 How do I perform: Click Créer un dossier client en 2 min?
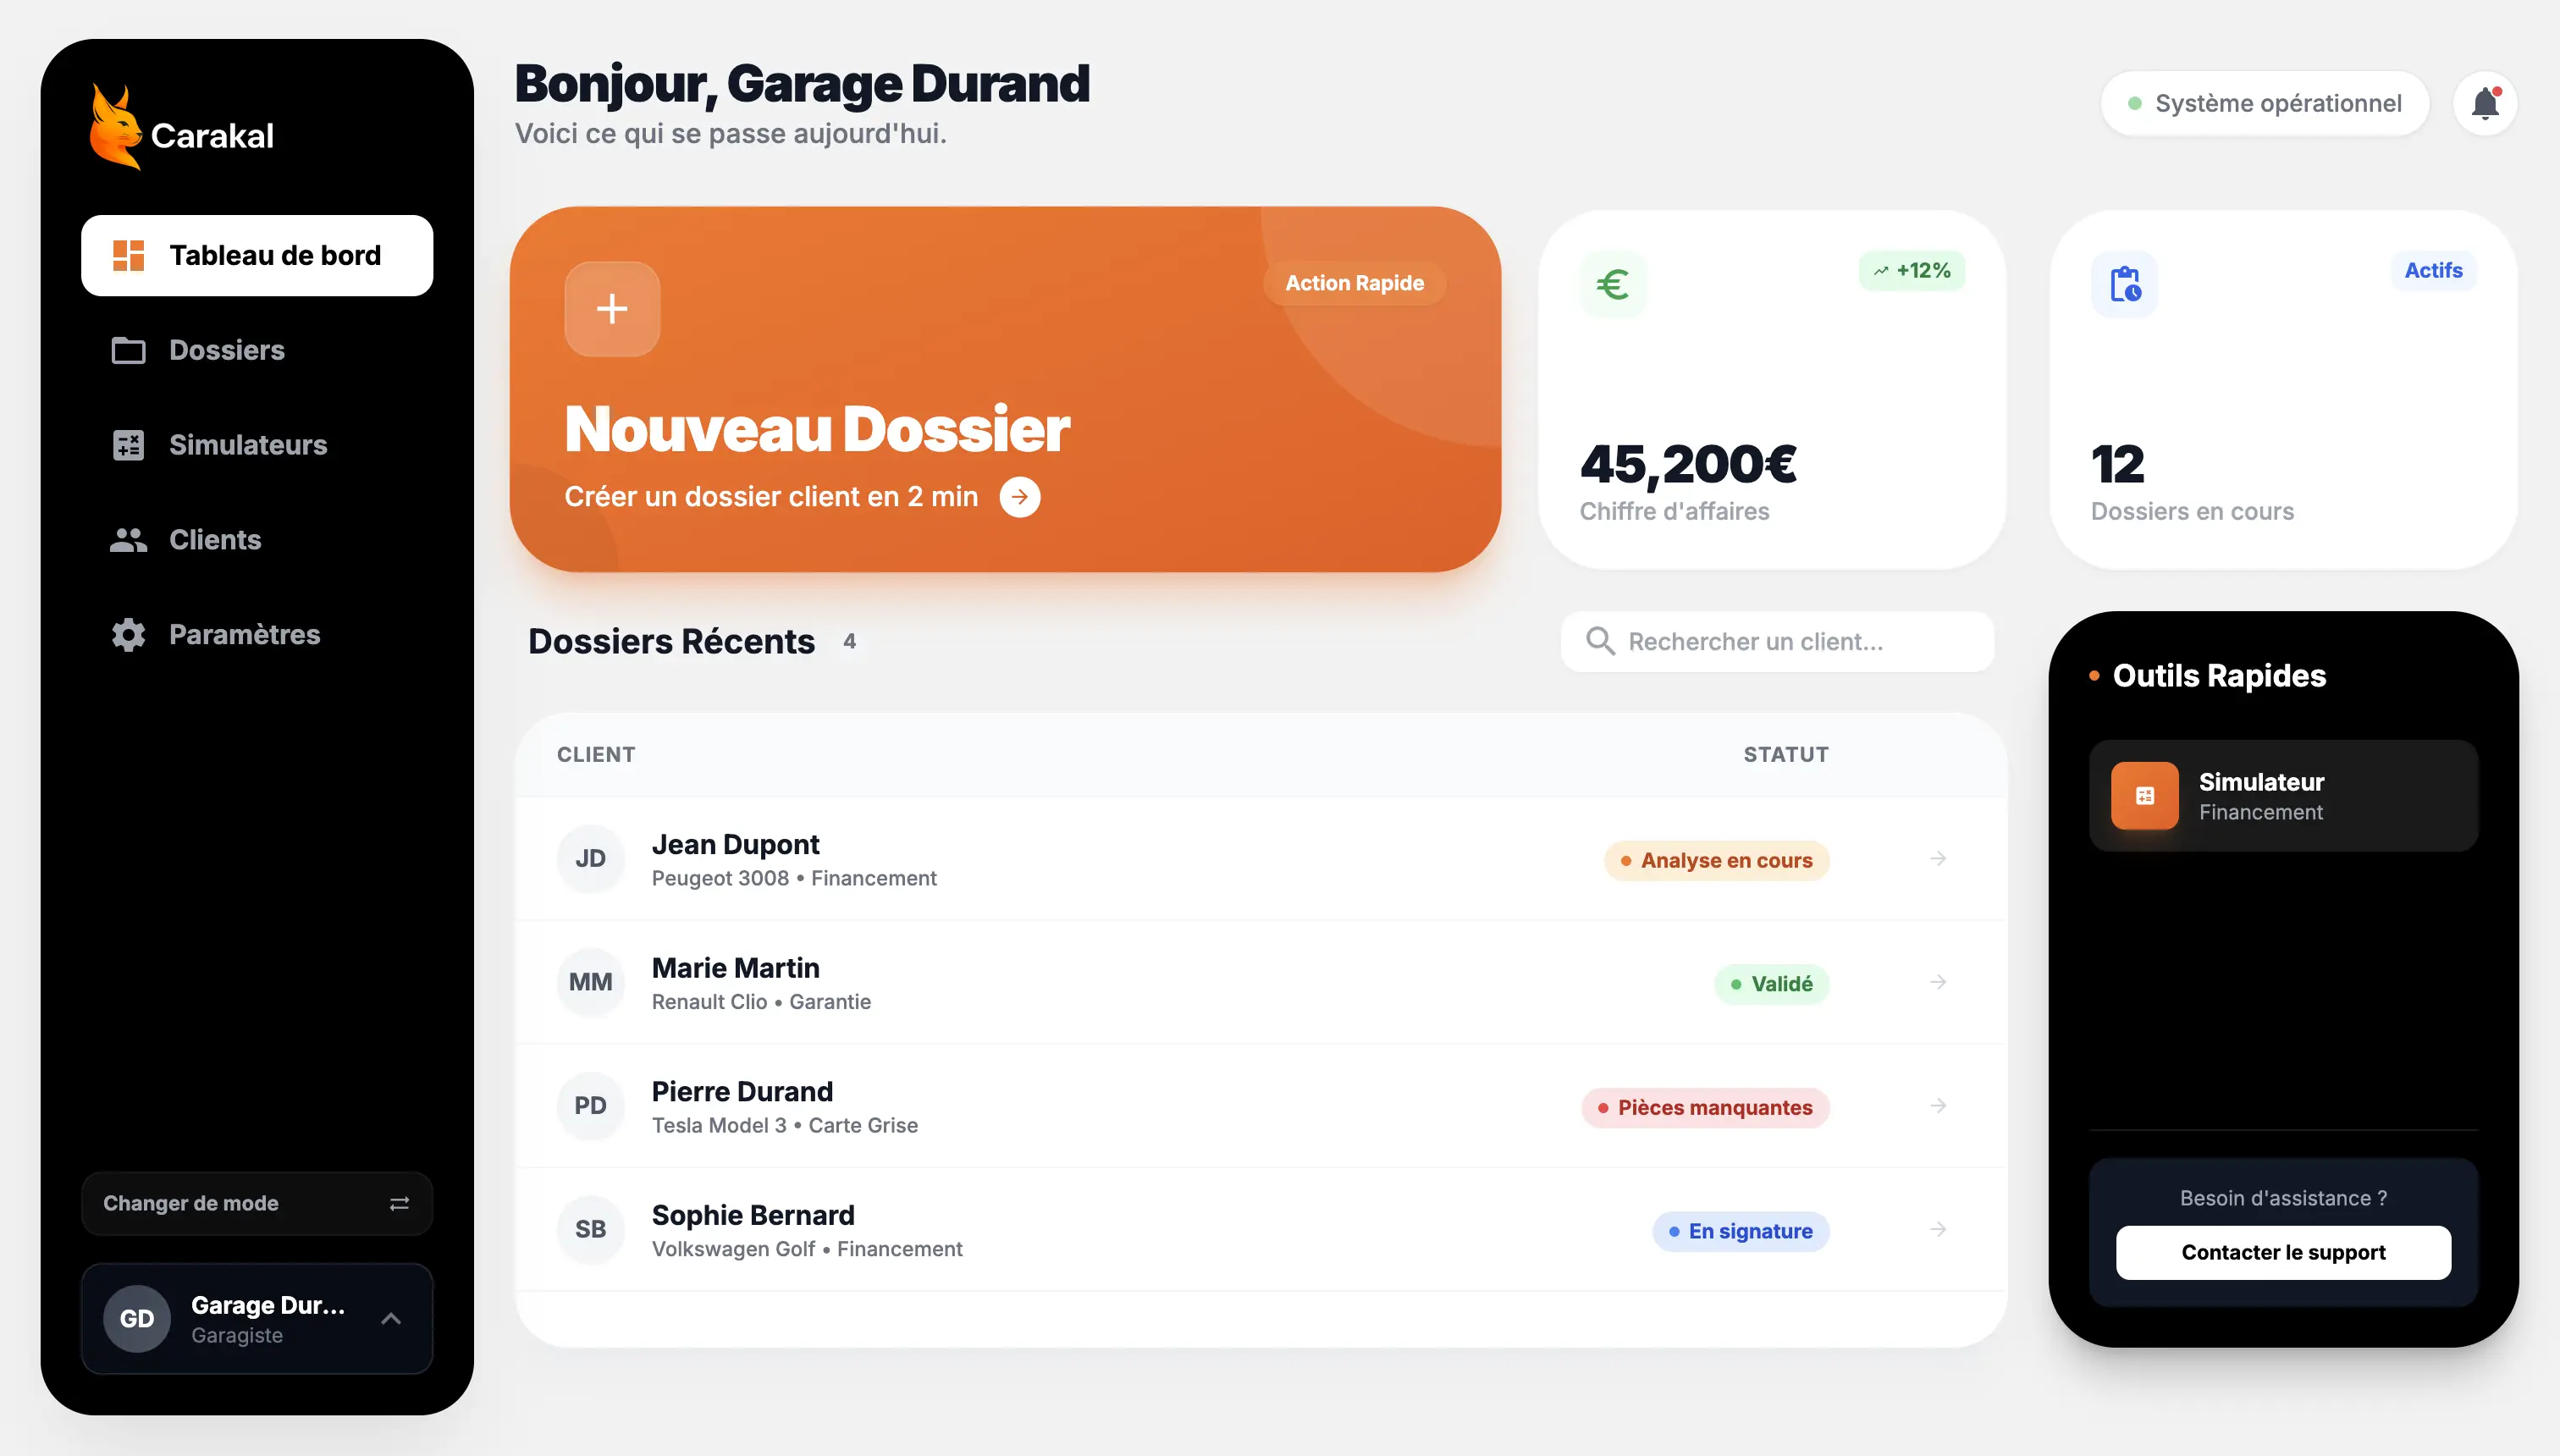772,496
